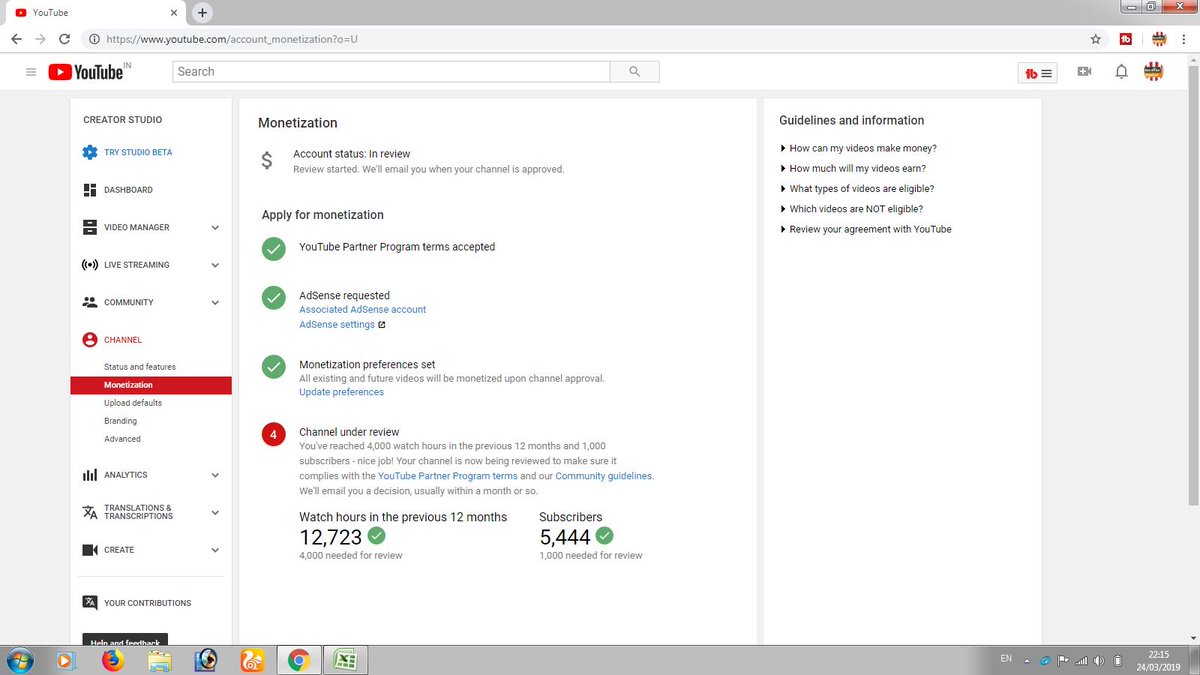Expand the Create section

pyautogui.click(x=215, y=551)
